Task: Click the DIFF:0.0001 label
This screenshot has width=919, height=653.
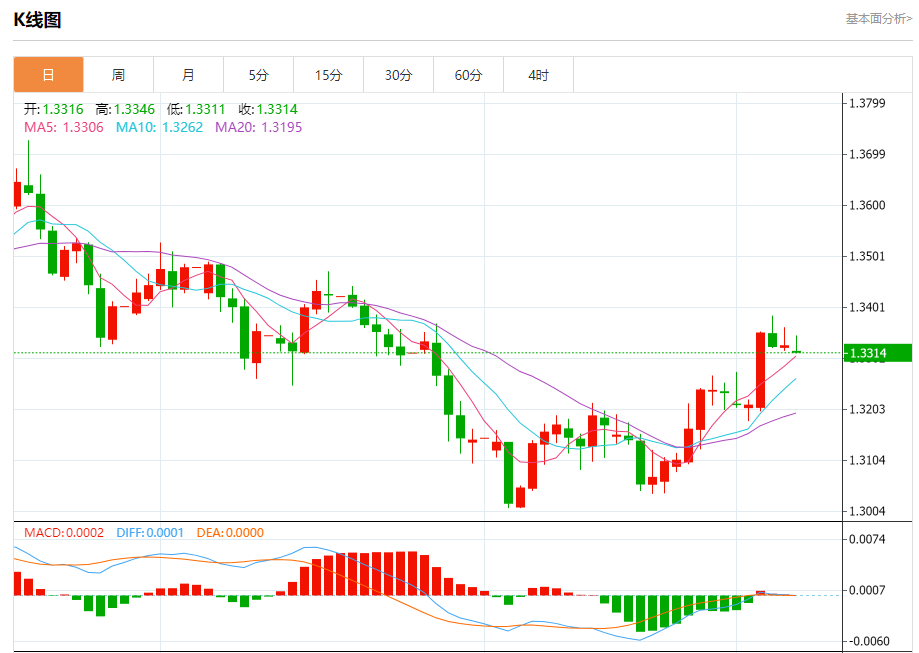Action: (150, 532)
